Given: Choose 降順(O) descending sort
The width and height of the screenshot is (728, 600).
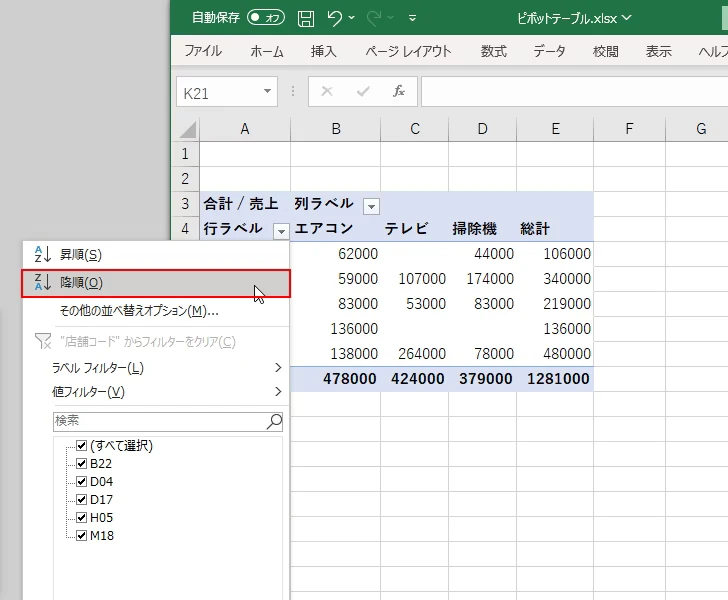Looking at the screenshot, I should (x=156, y=283).
